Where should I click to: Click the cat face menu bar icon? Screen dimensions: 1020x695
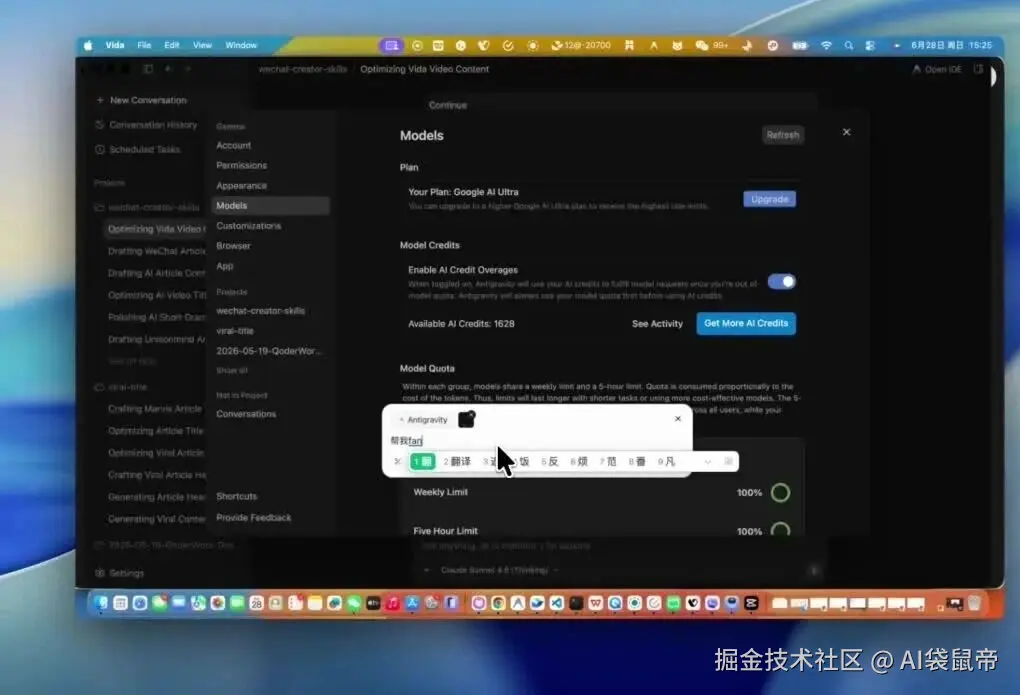677,45
